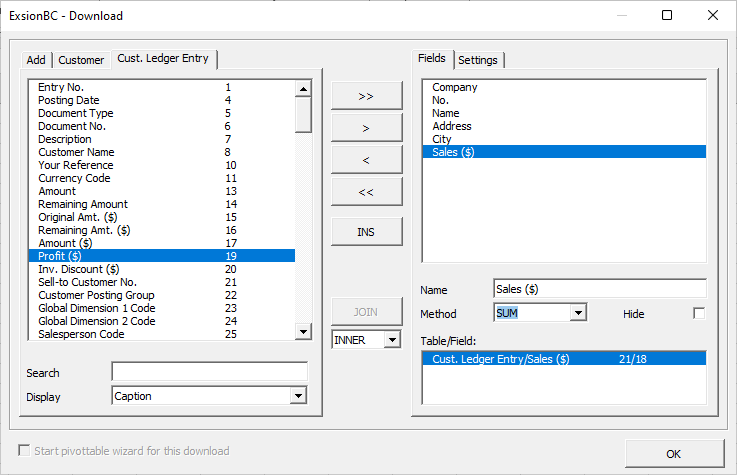Click the >> move all fields button

[367, 96]
